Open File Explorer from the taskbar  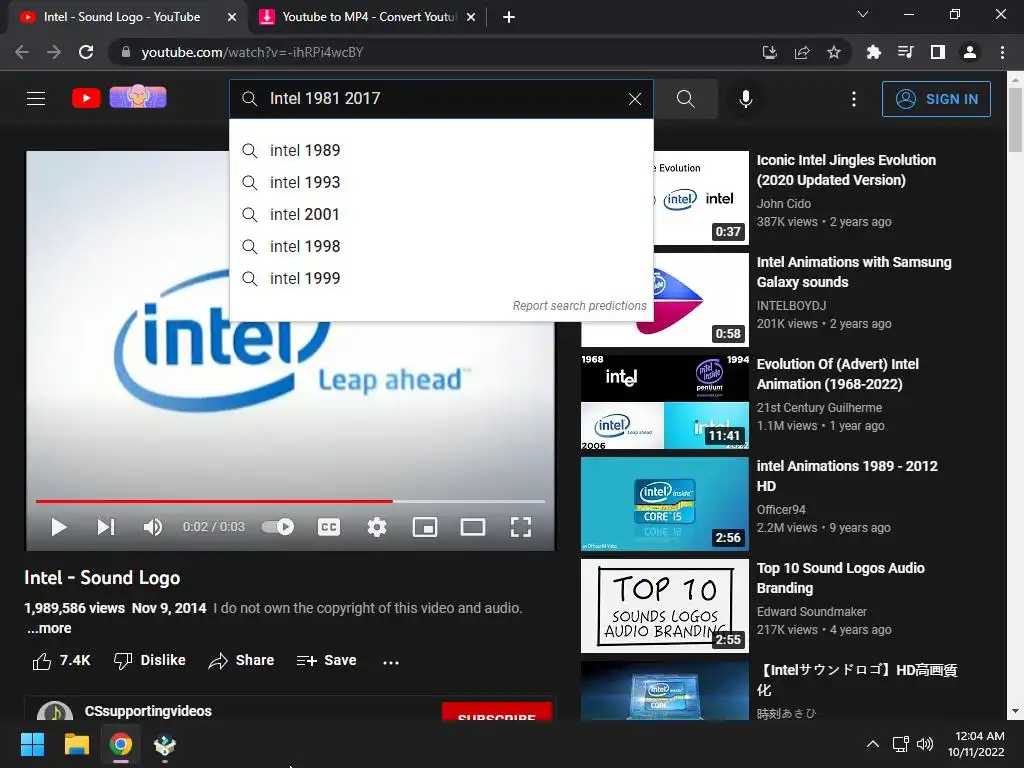[76, 744]
